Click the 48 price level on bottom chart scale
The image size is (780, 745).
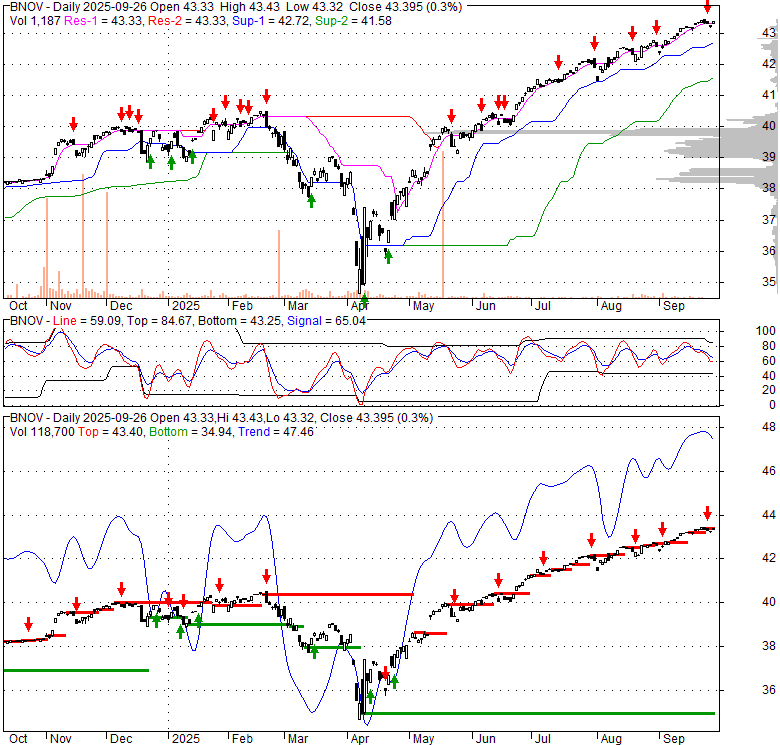coord(769,427)
